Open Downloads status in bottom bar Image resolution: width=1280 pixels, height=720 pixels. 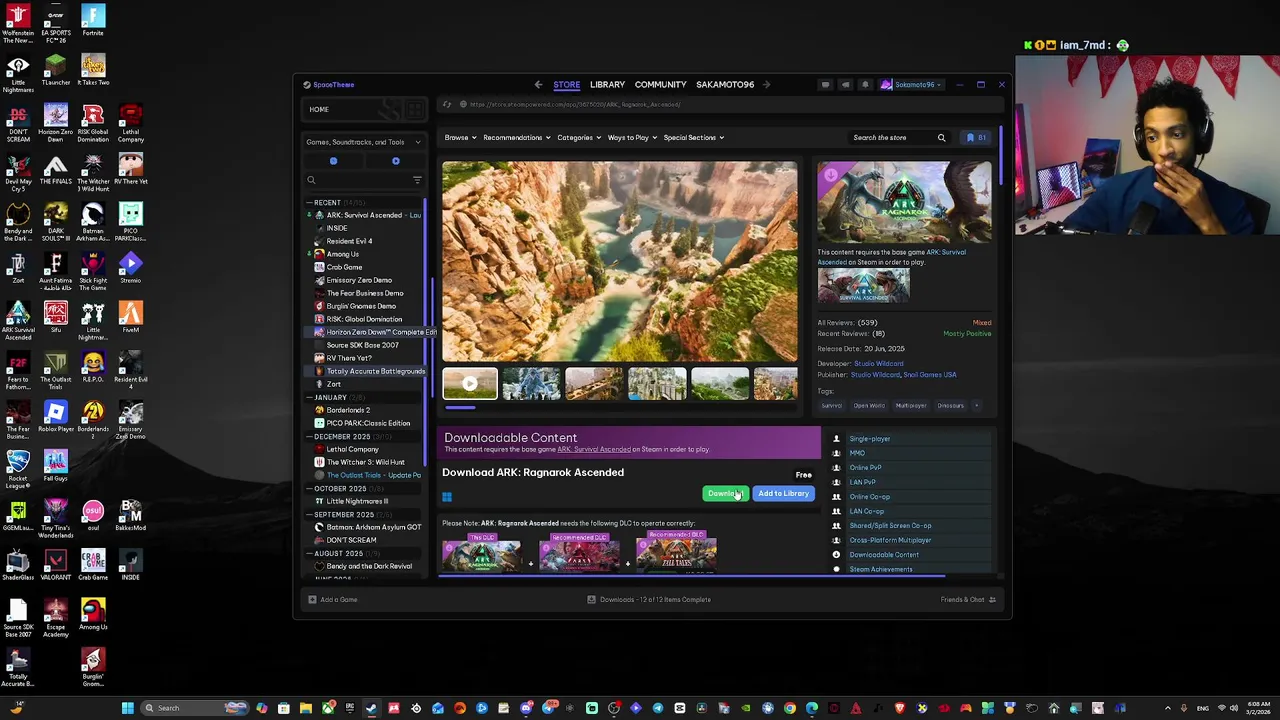click(649, 599)
